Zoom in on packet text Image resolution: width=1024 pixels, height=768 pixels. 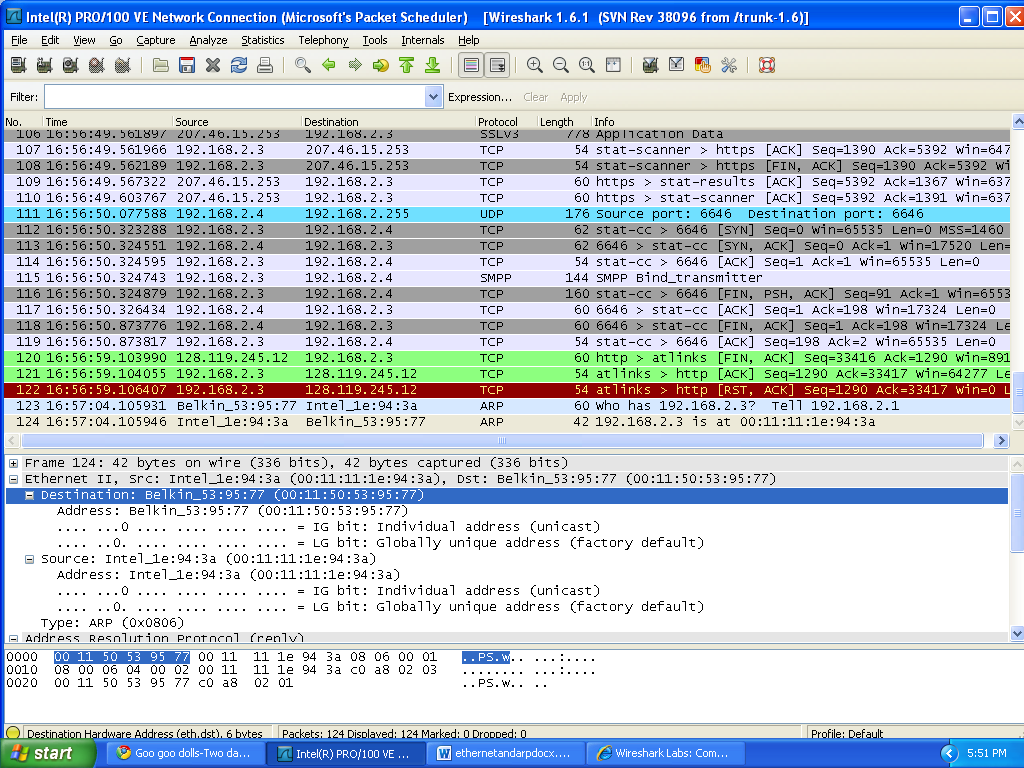coord(535,65)
